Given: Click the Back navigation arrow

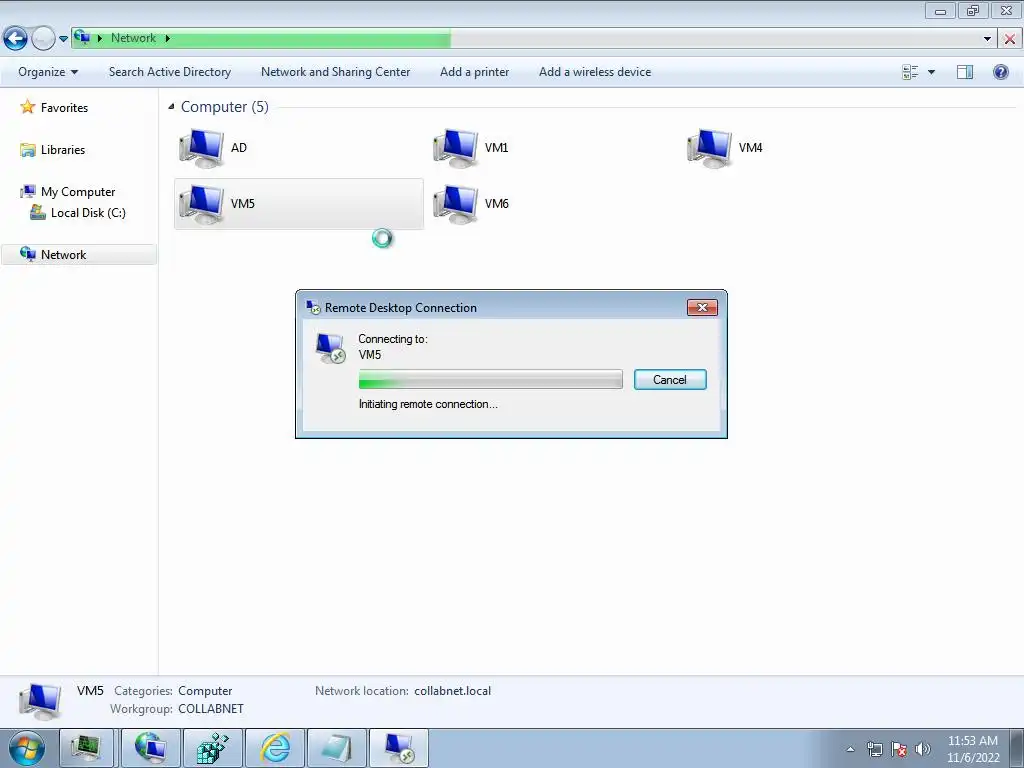Looking at the screenshot, I should (x=16, y=39).
